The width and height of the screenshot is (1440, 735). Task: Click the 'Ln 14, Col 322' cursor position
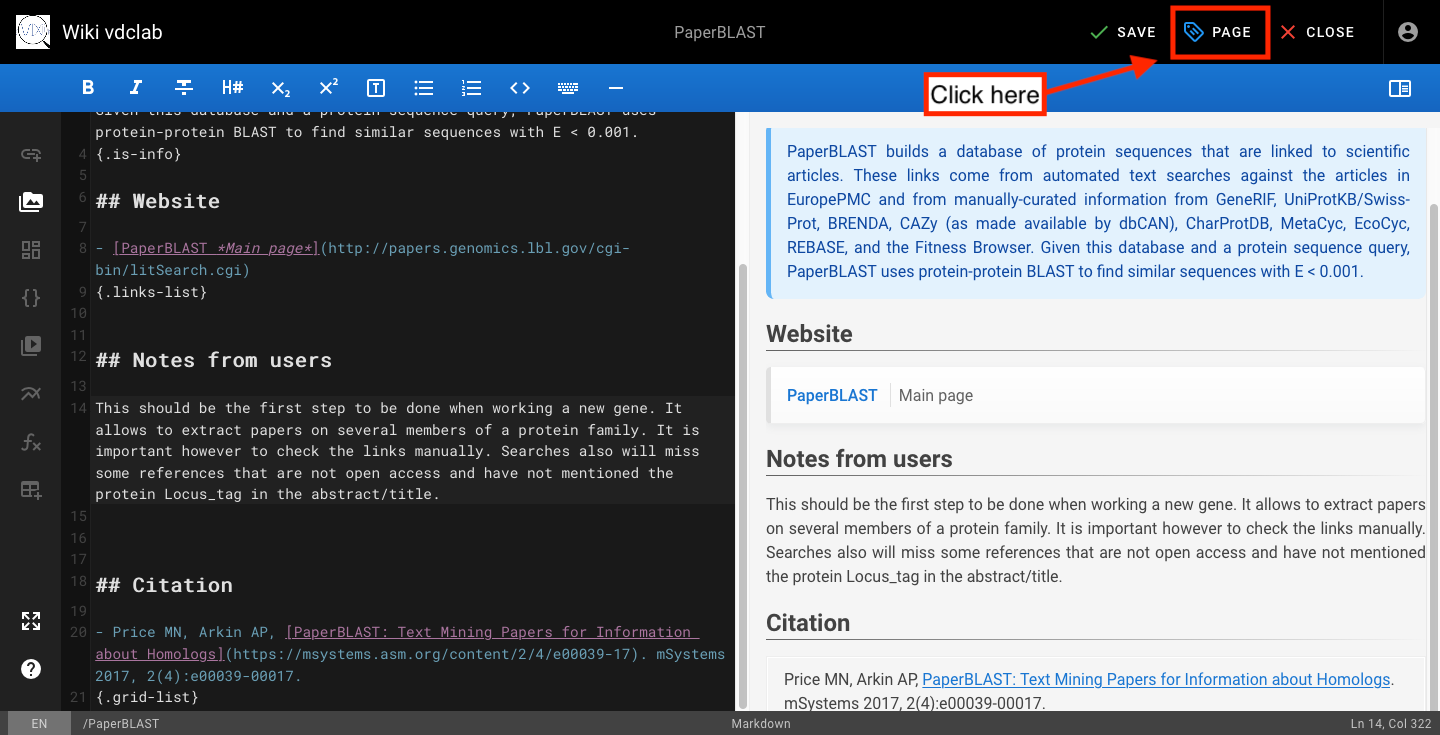[x=1390, y=723]
